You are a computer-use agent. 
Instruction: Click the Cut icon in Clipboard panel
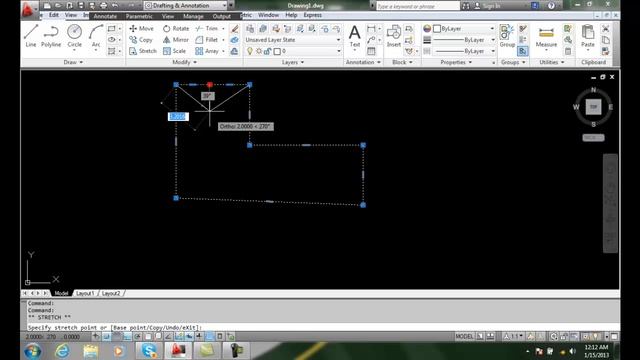606,29
